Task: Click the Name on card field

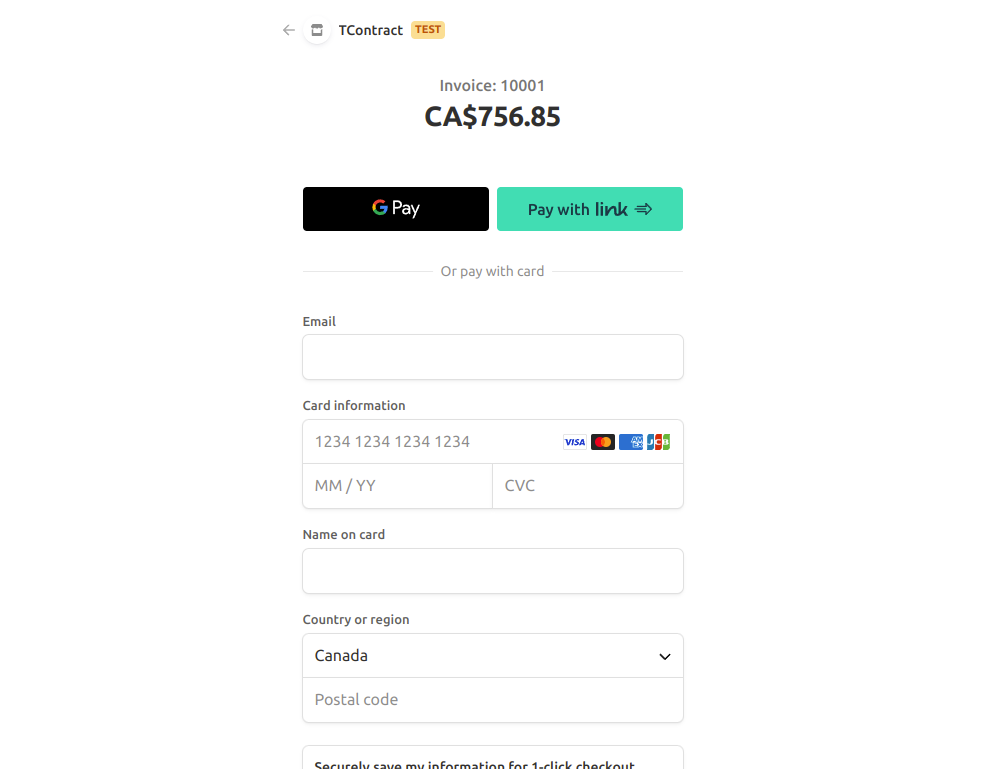Action: click(493, 571)
